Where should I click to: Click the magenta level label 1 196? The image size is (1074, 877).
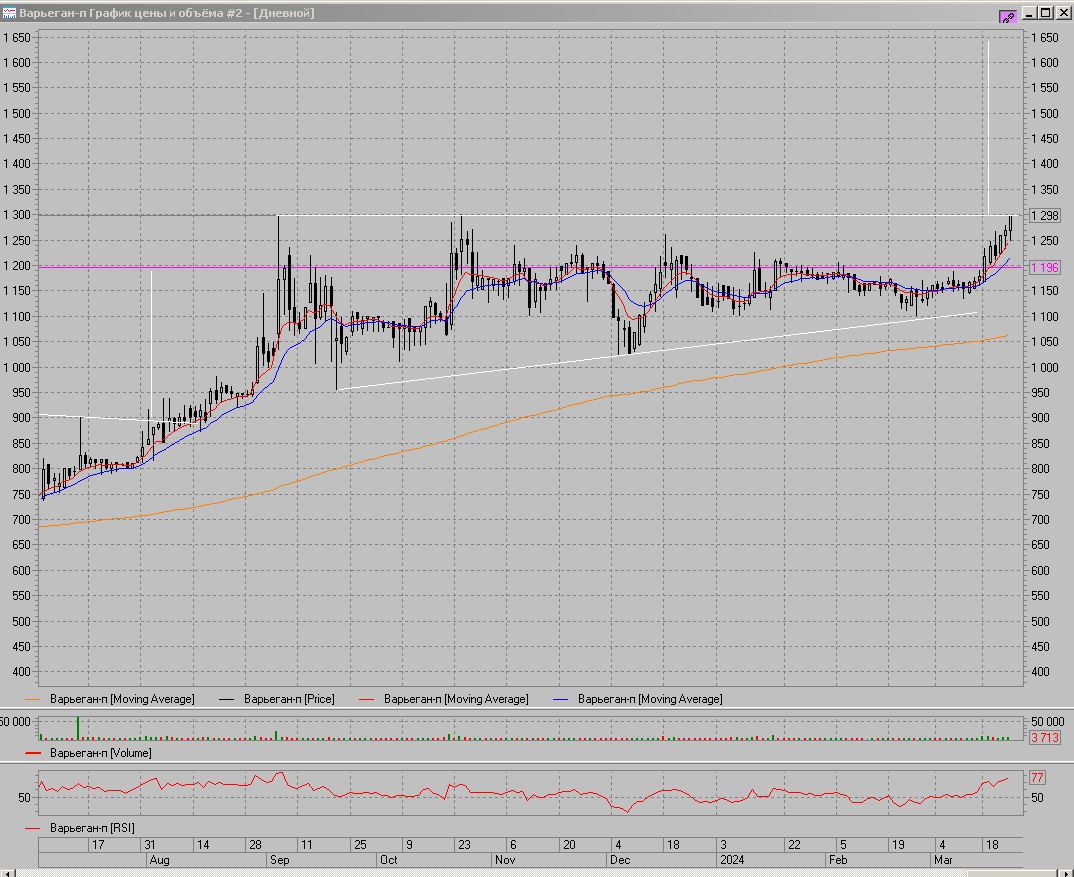point(1045,267)
